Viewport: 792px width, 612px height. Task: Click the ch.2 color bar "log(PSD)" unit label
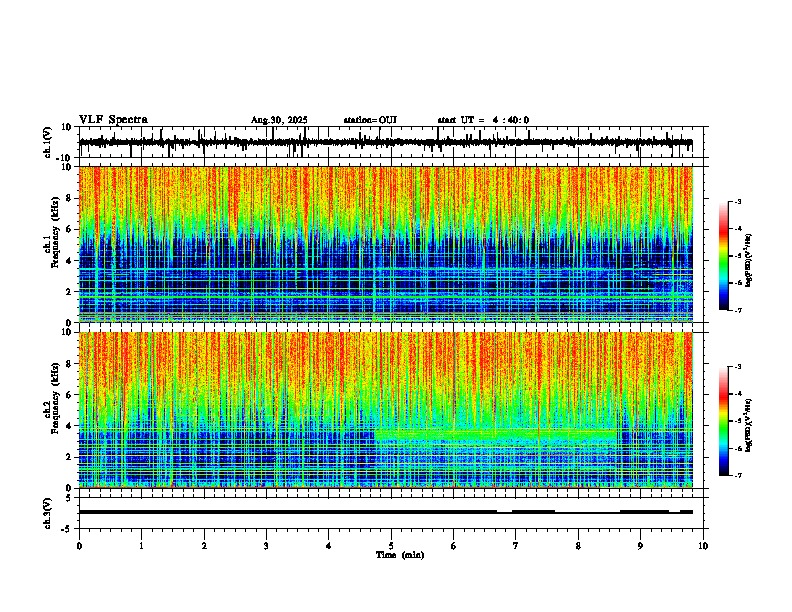pyautogui.click(x=749, y=425)
